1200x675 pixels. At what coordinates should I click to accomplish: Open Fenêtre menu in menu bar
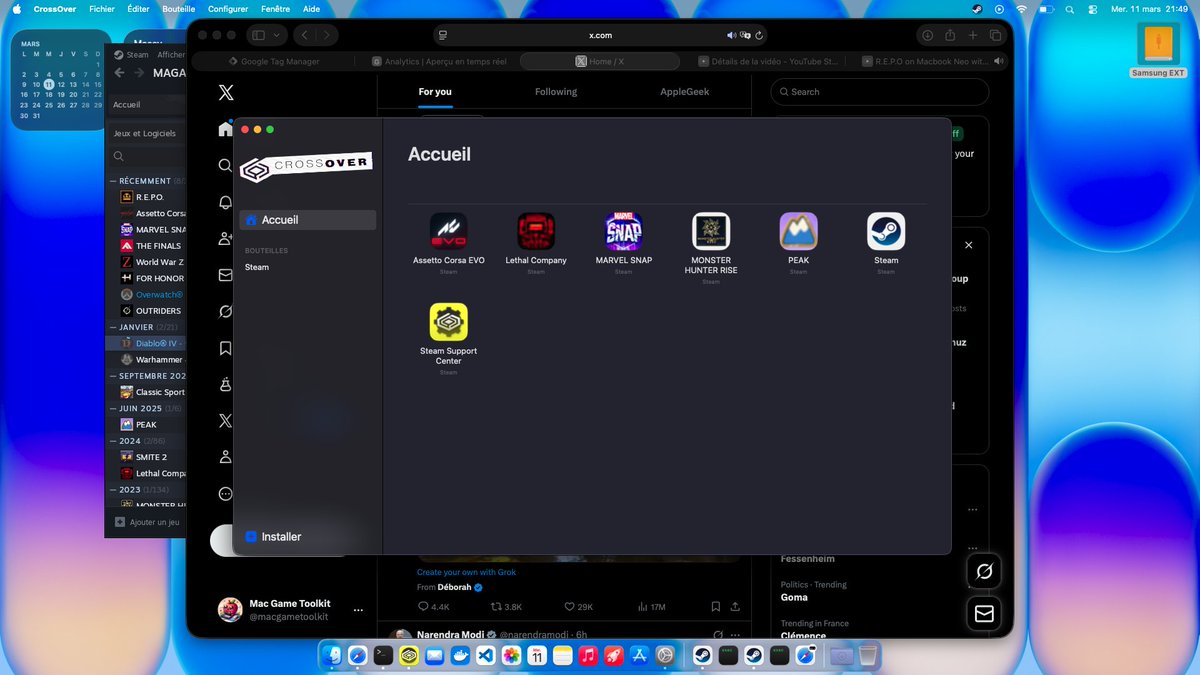(275, 8)
